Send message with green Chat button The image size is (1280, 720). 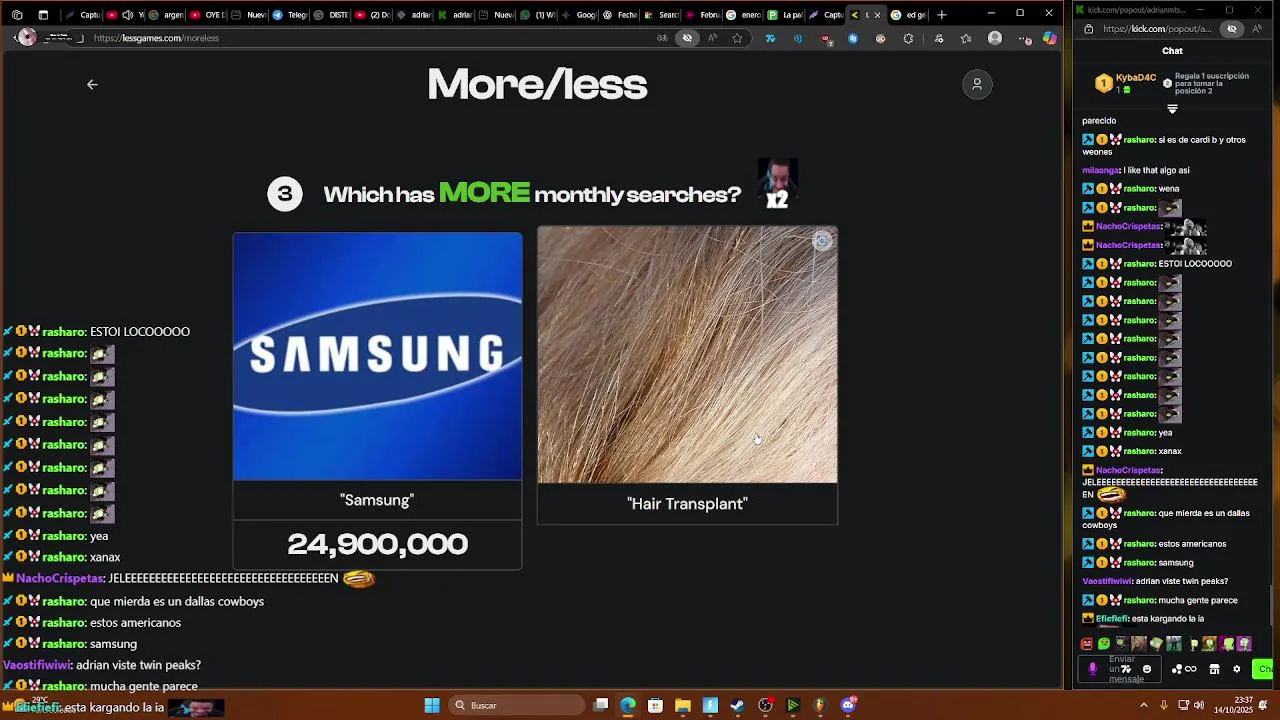pyautogui.click(x=1263, y=669)
